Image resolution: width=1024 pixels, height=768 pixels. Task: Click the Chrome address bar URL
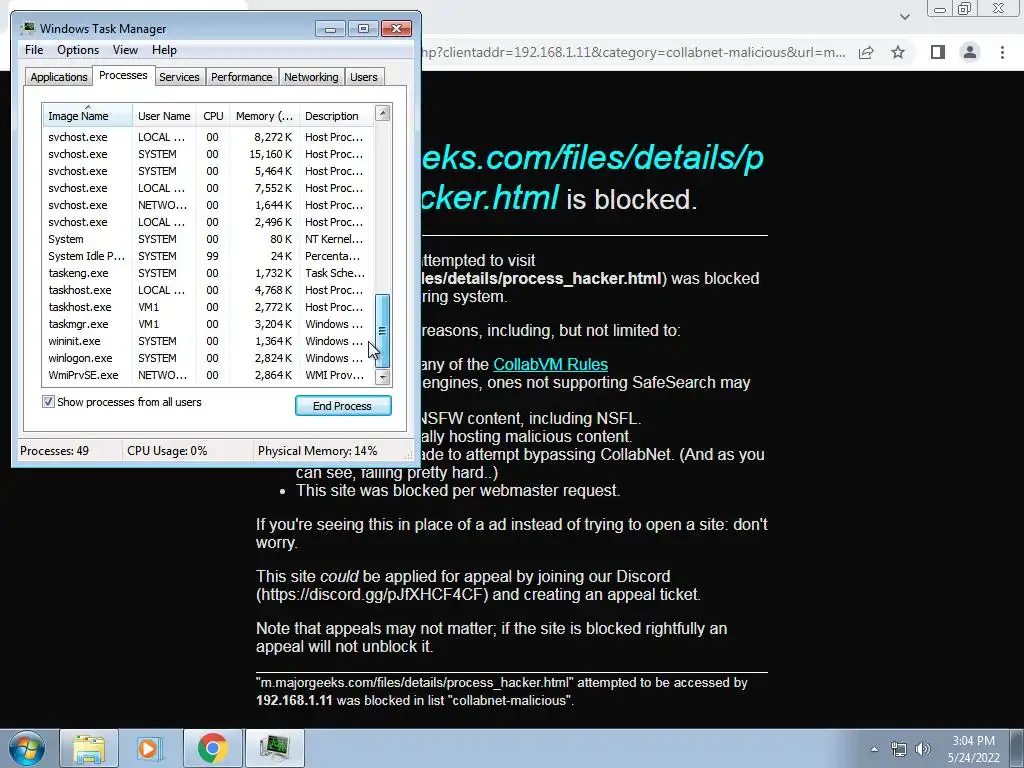pos(633,52)
